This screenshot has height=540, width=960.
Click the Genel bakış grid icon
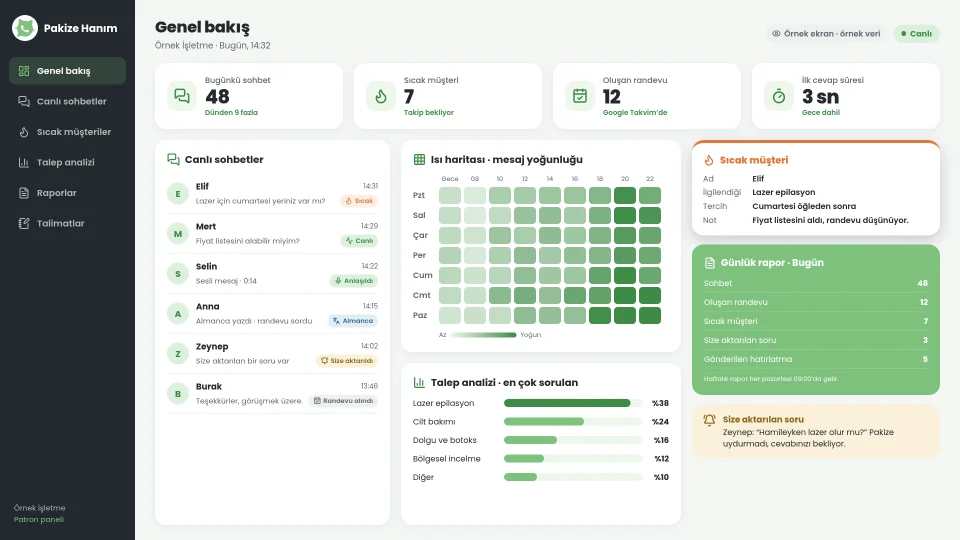[x=24, y=71]
